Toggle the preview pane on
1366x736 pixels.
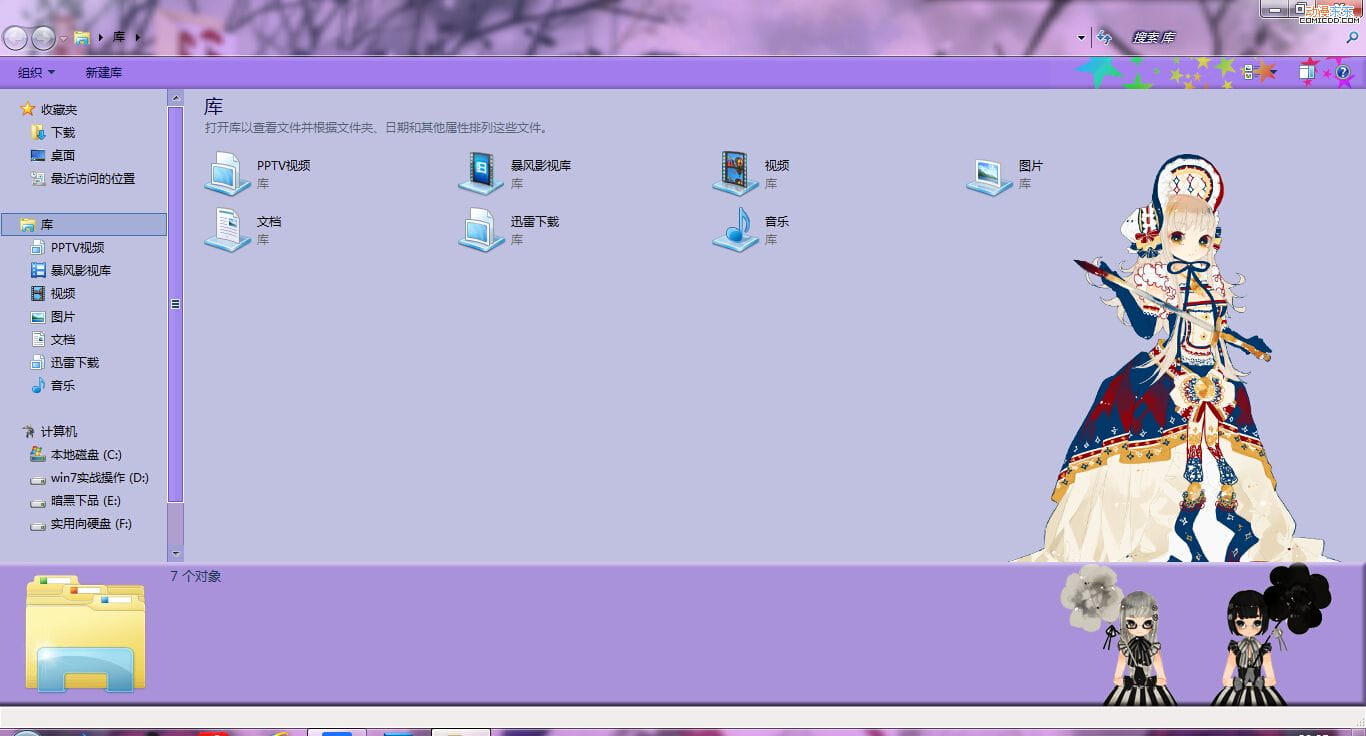1307,71
